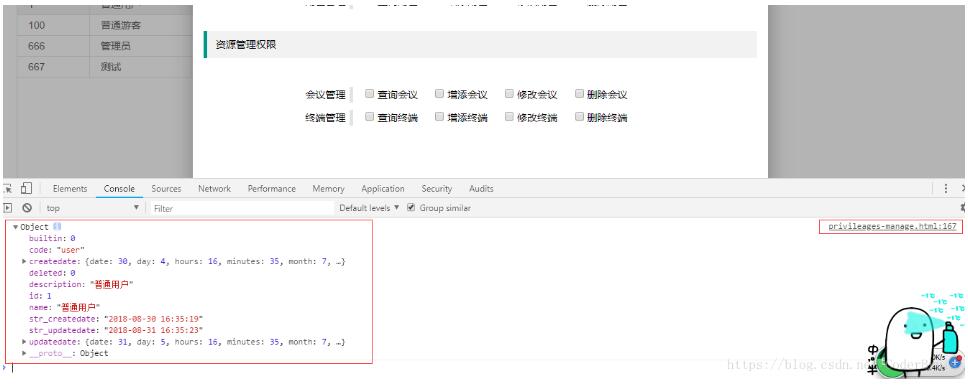Check the 修改会议 checkbox
The height and width of the screenshot is (391, 968).
pyautogui.click(x=509, y=94)
